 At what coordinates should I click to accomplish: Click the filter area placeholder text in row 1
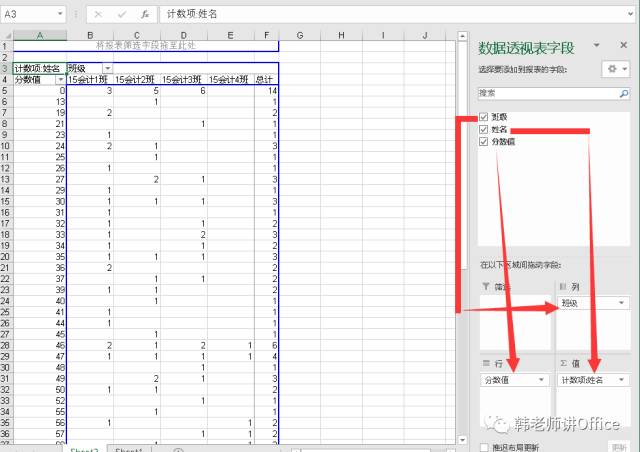coord(146,45)
